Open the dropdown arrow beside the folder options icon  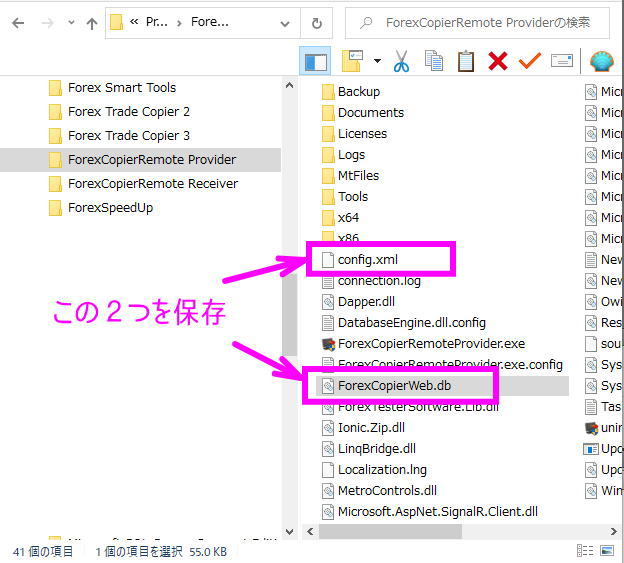pyautogui.click(x=377, y=62)
